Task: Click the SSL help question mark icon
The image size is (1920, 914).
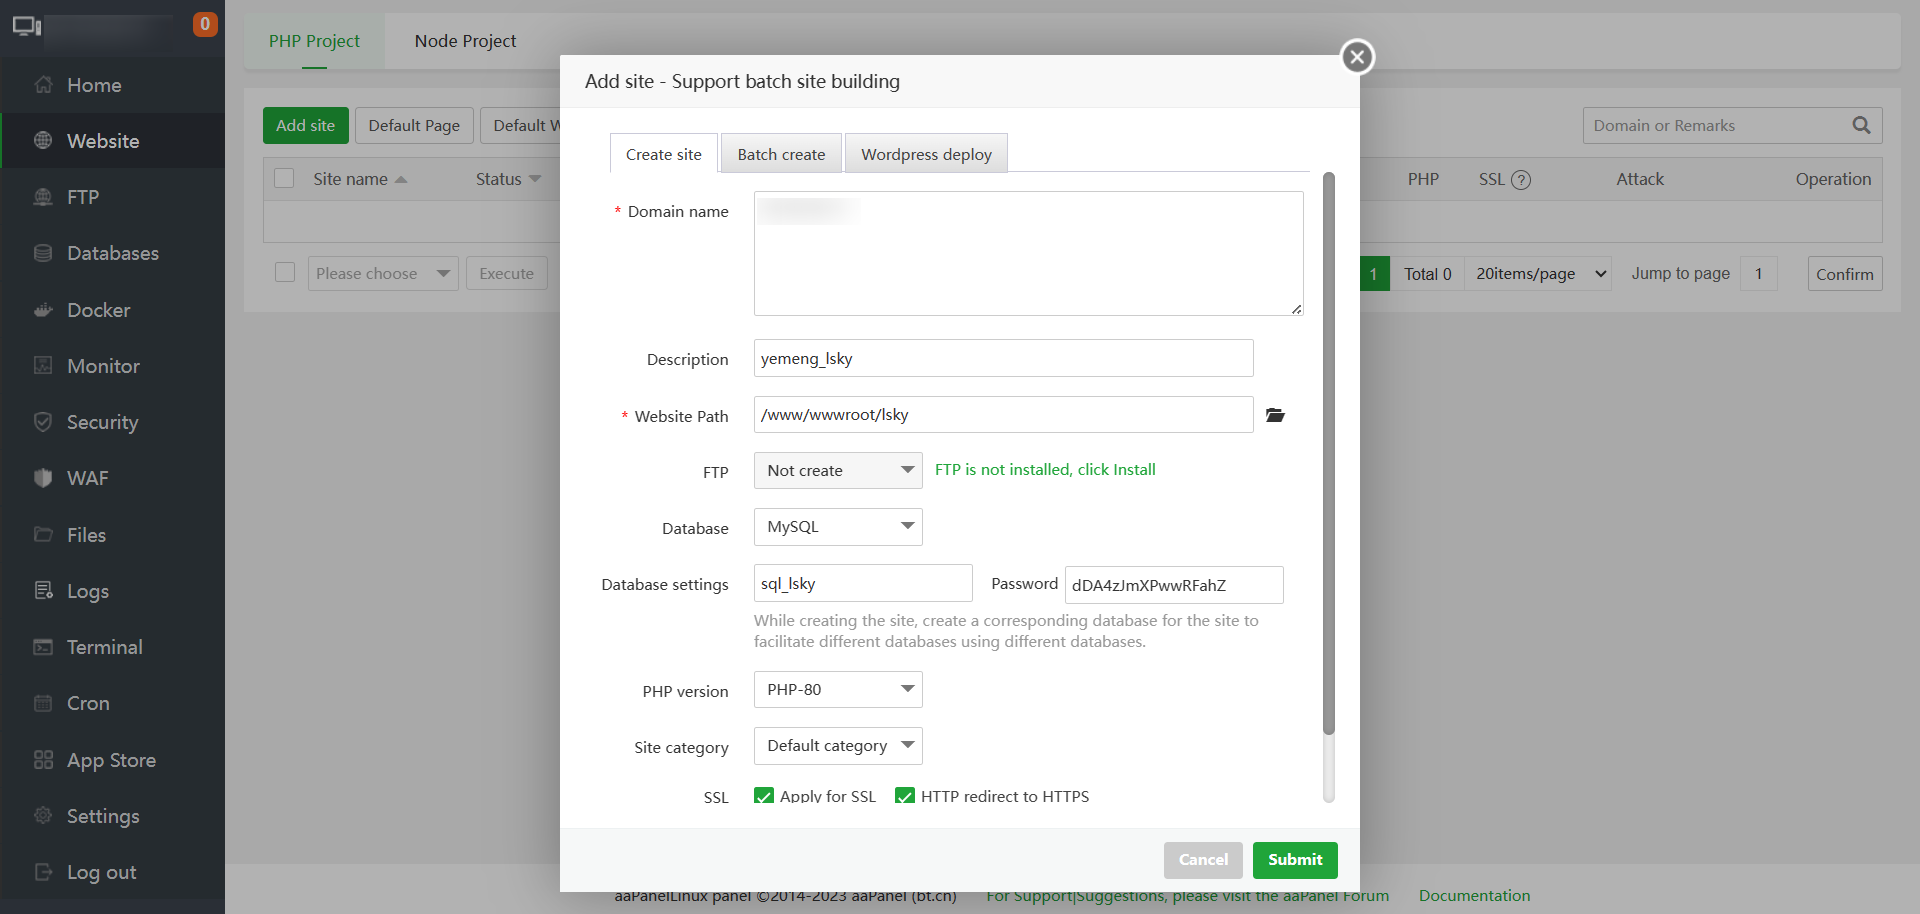Action: (1521, 180)
